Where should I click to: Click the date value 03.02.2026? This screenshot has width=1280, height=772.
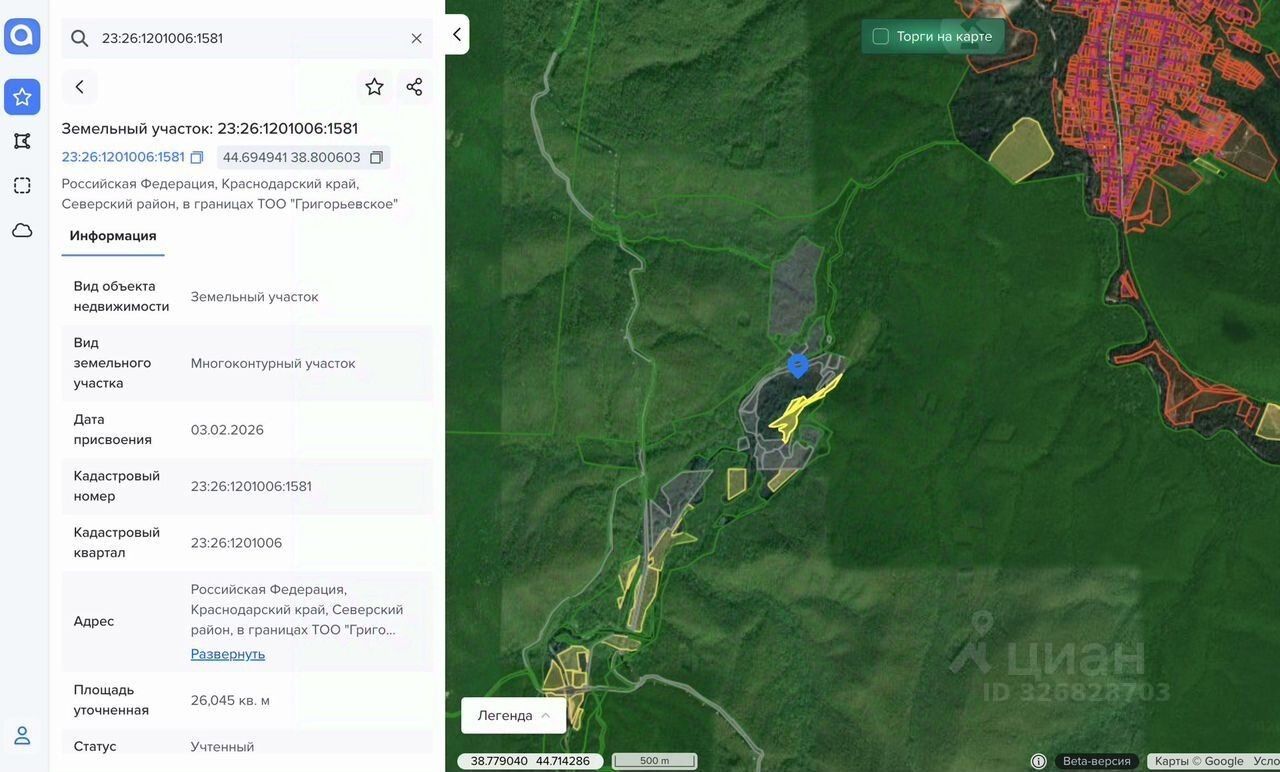click(x=227, y=430)
